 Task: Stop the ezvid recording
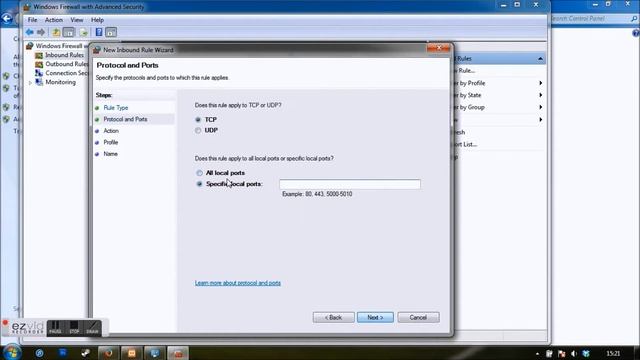74,328
